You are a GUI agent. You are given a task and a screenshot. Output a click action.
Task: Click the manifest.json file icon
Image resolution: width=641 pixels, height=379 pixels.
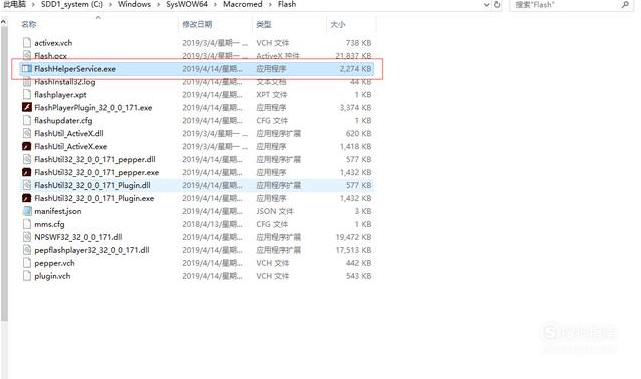pyautogui.click(x=27, y=211)
